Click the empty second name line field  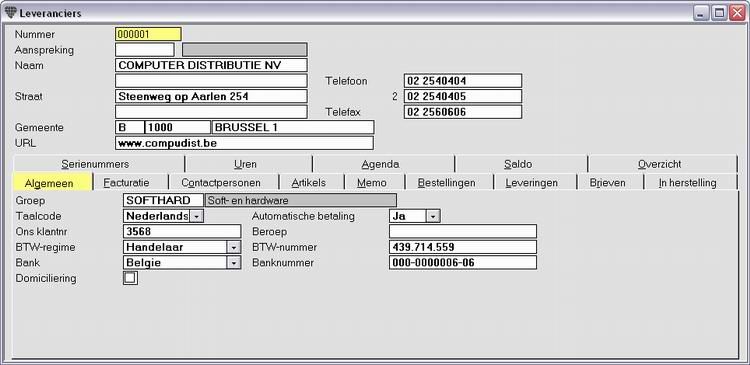pyautogui.click(x=211, y=80)
